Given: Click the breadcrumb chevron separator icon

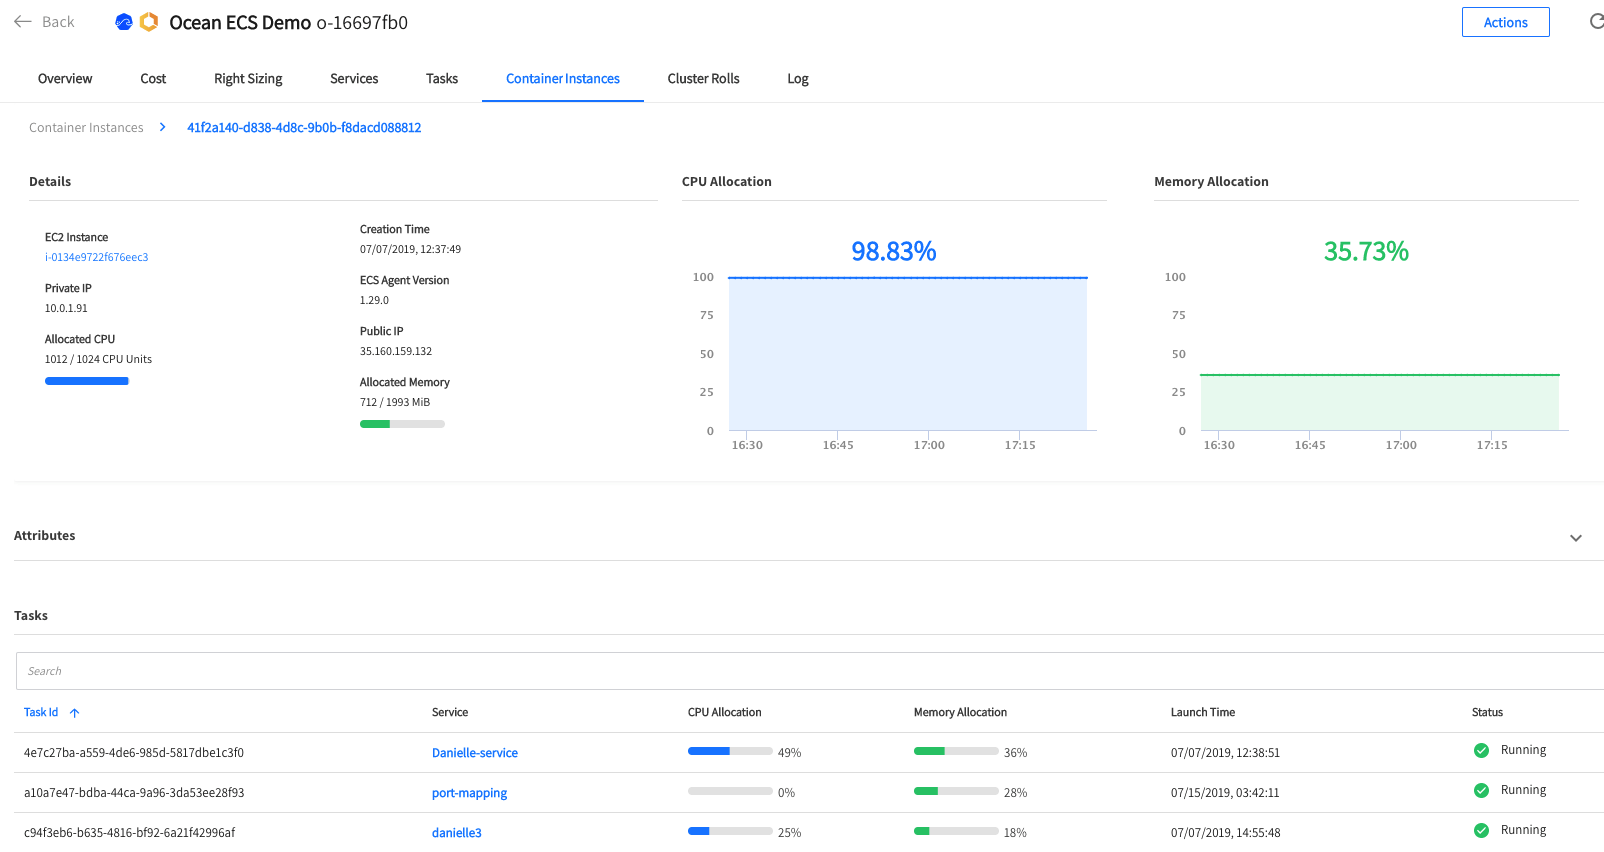Looking at the screenshot, I should pyautogui.click(x=163, y=127).
